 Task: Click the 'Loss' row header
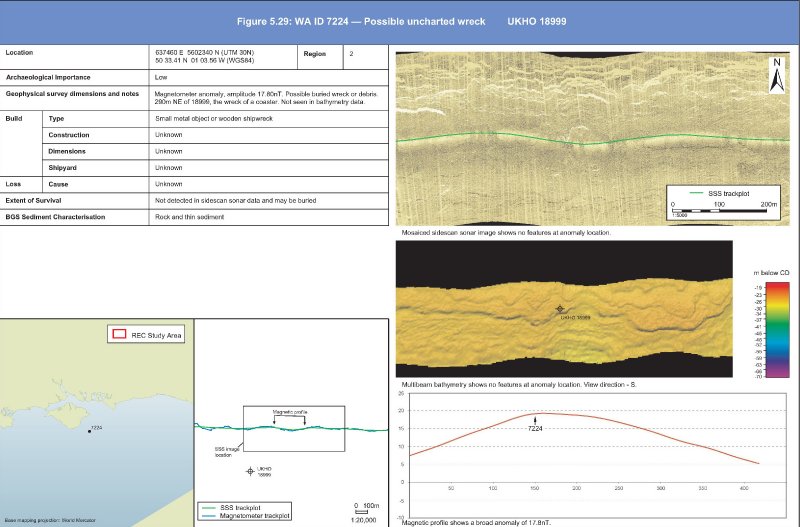click(x=13, y=184)
